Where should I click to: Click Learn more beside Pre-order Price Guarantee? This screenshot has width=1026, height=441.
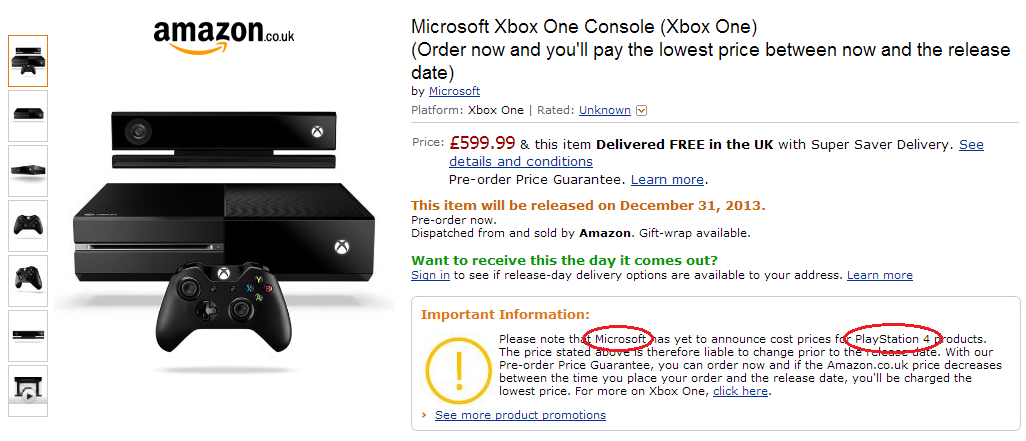click(667, 180)
